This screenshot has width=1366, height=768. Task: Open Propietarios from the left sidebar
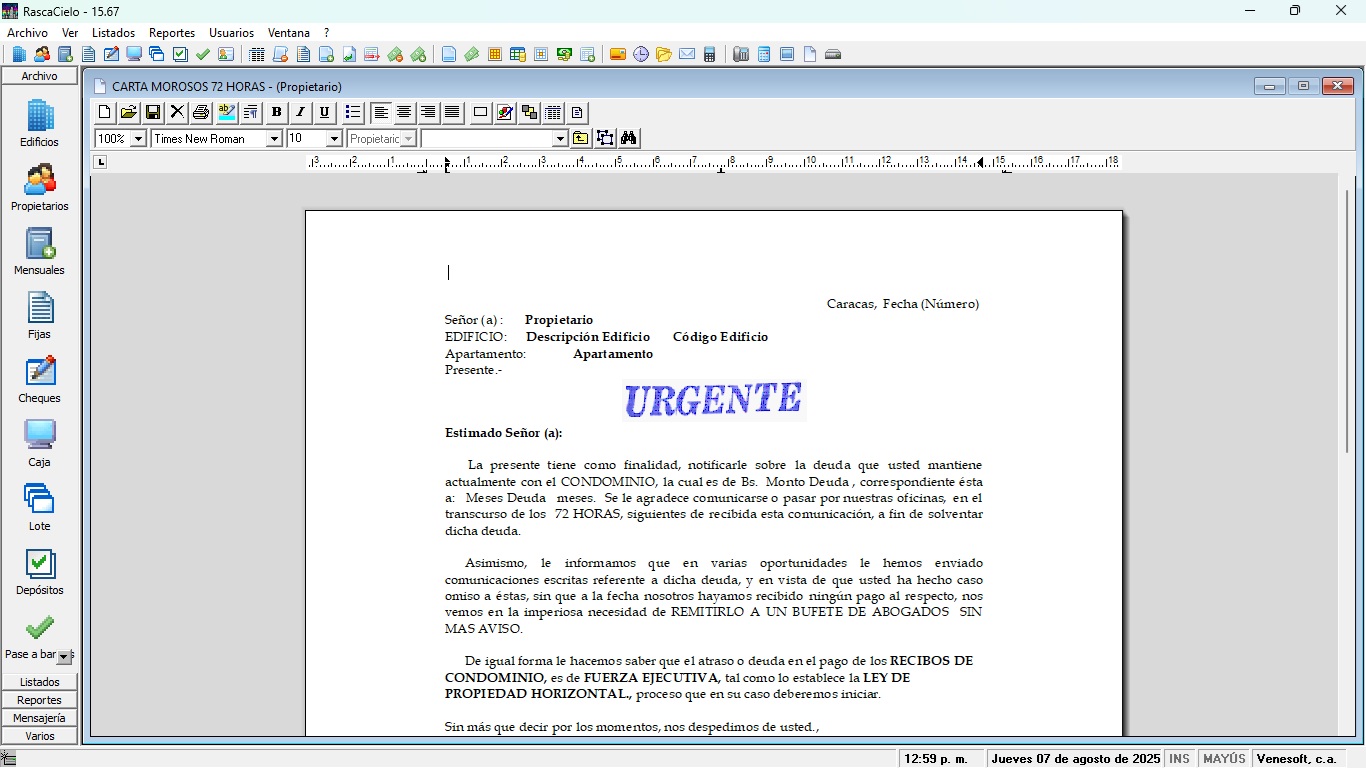pyautogui.click(x=40, y=187)
